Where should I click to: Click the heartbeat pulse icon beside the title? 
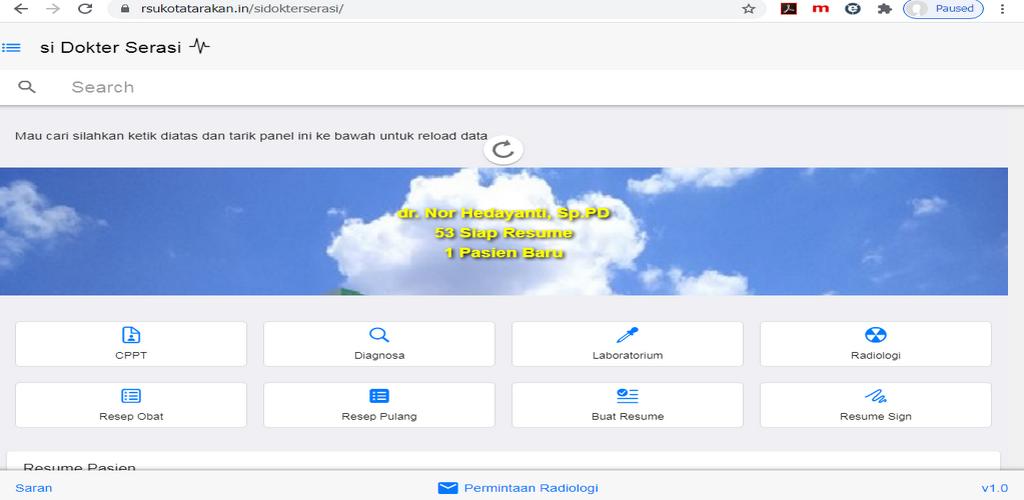point(200,46)
